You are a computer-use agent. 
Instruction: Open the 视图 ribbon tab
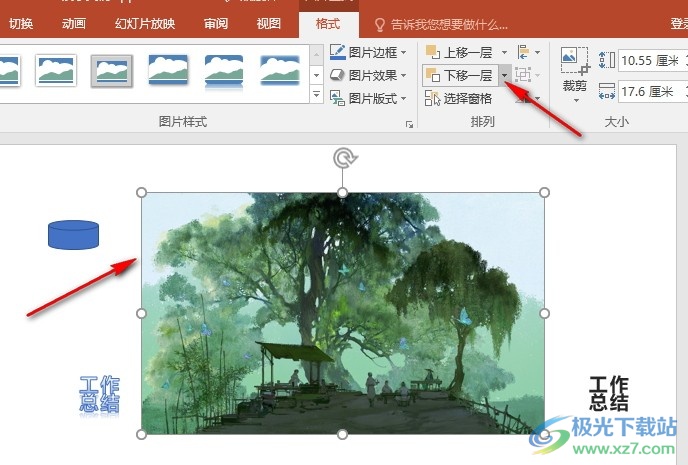pos(269,23)
